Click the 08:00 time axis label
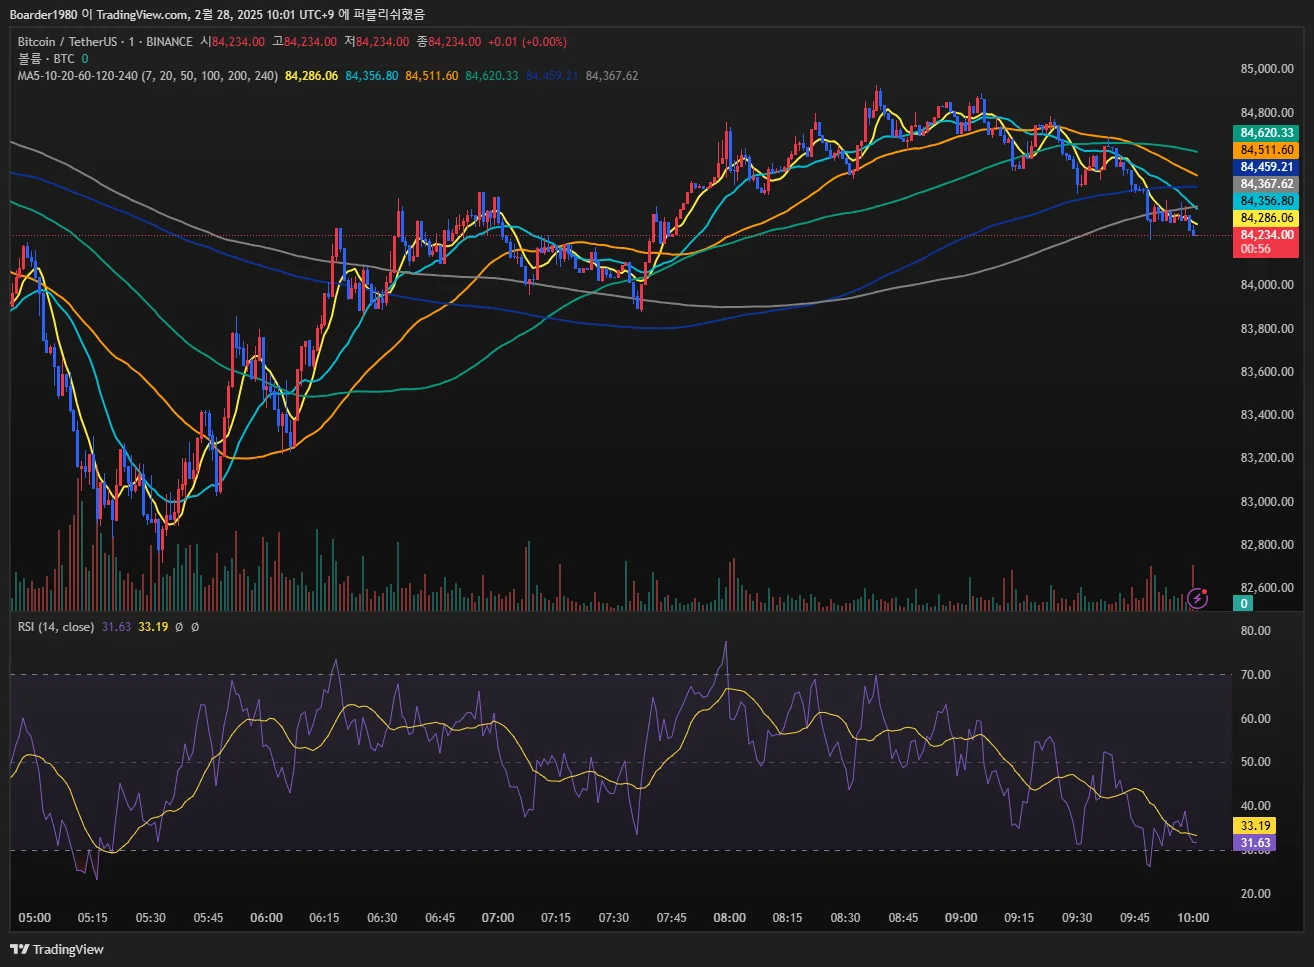The height and width of the screenshot is (967, 1314). (729, 918)
